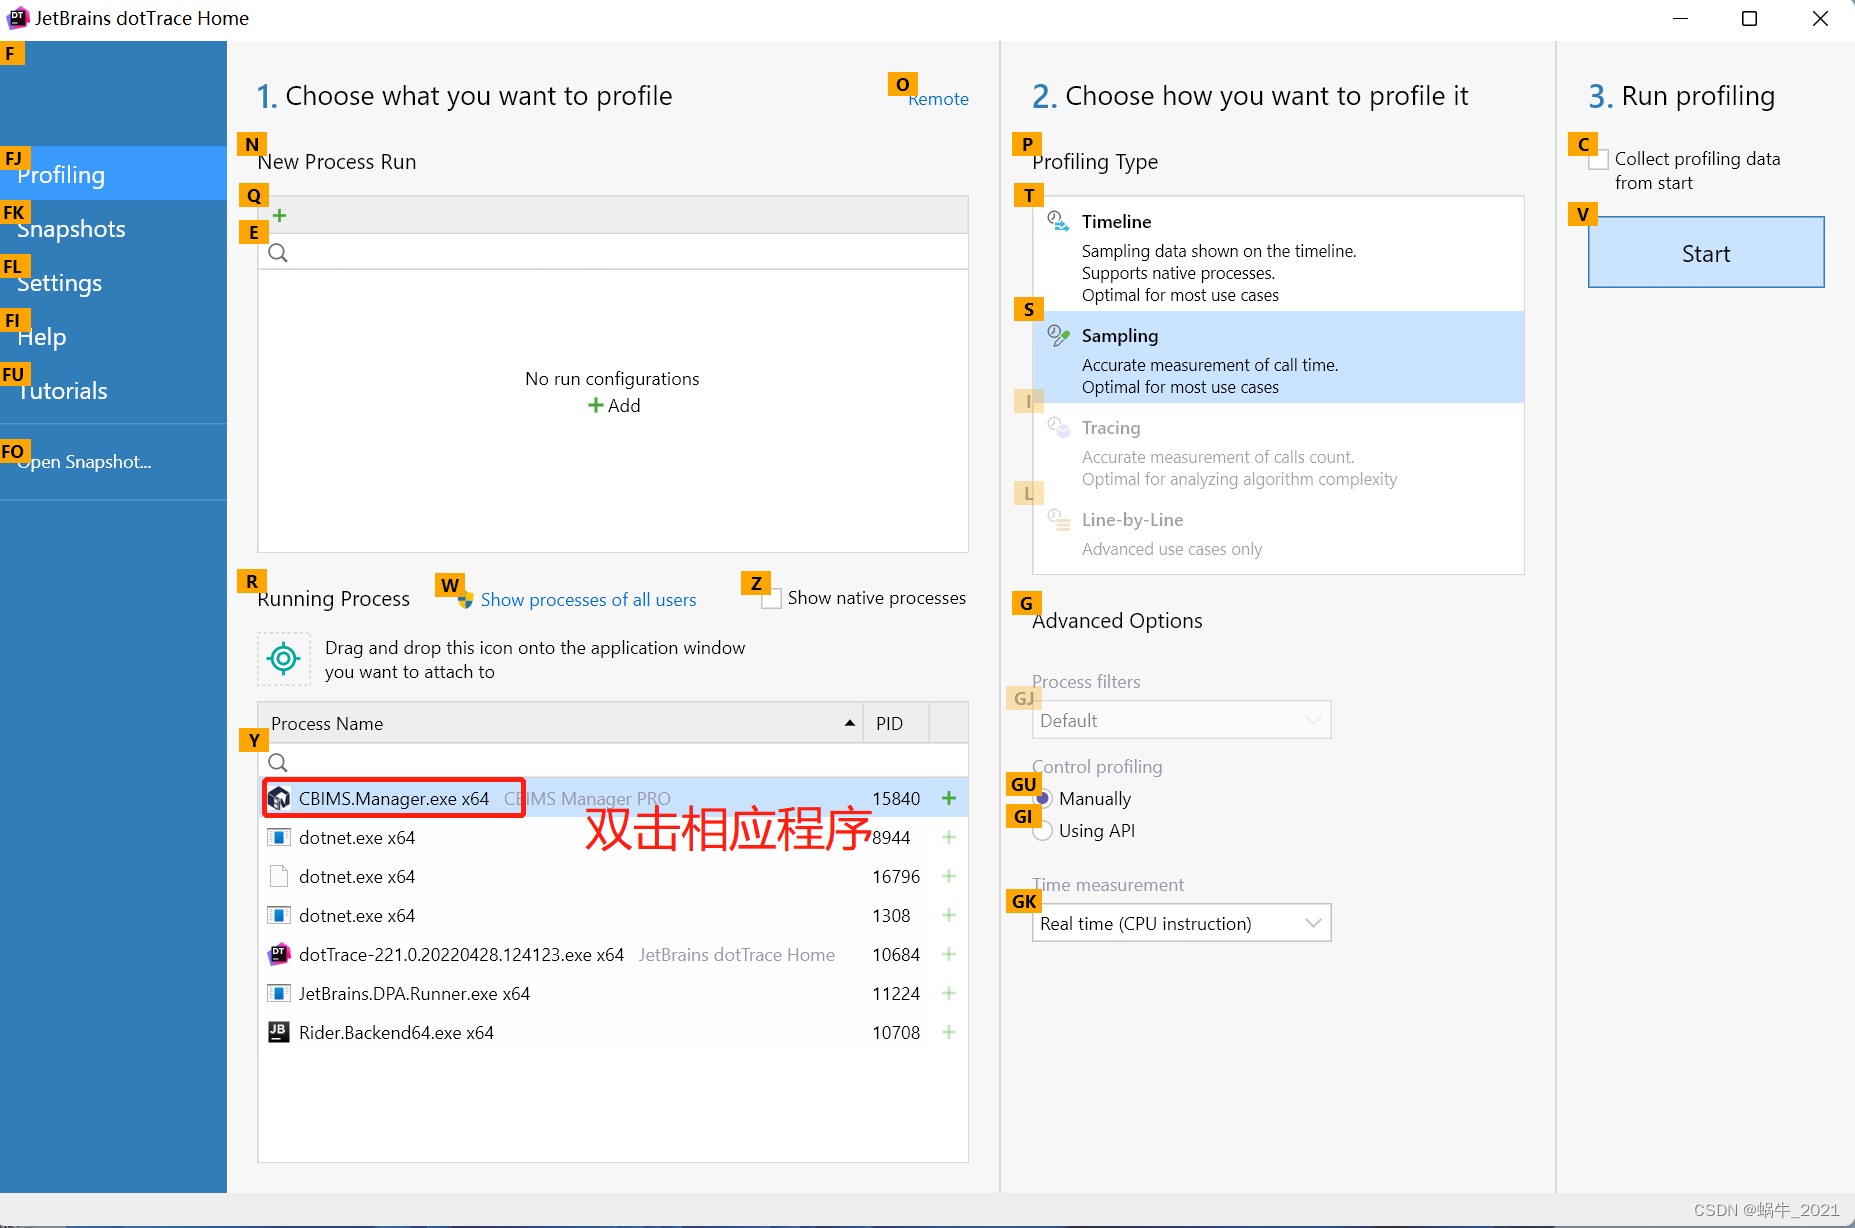Click the blank file icon of dotnet.exe 16796
This screenshot has height=1228, width=1855.
279,876
